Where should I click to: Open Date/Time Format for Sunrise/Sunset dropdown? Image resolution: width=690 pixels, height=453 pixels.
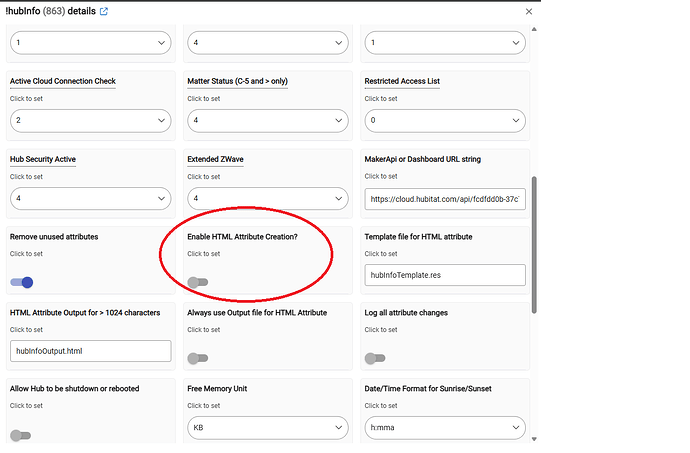tap(445, 427)
